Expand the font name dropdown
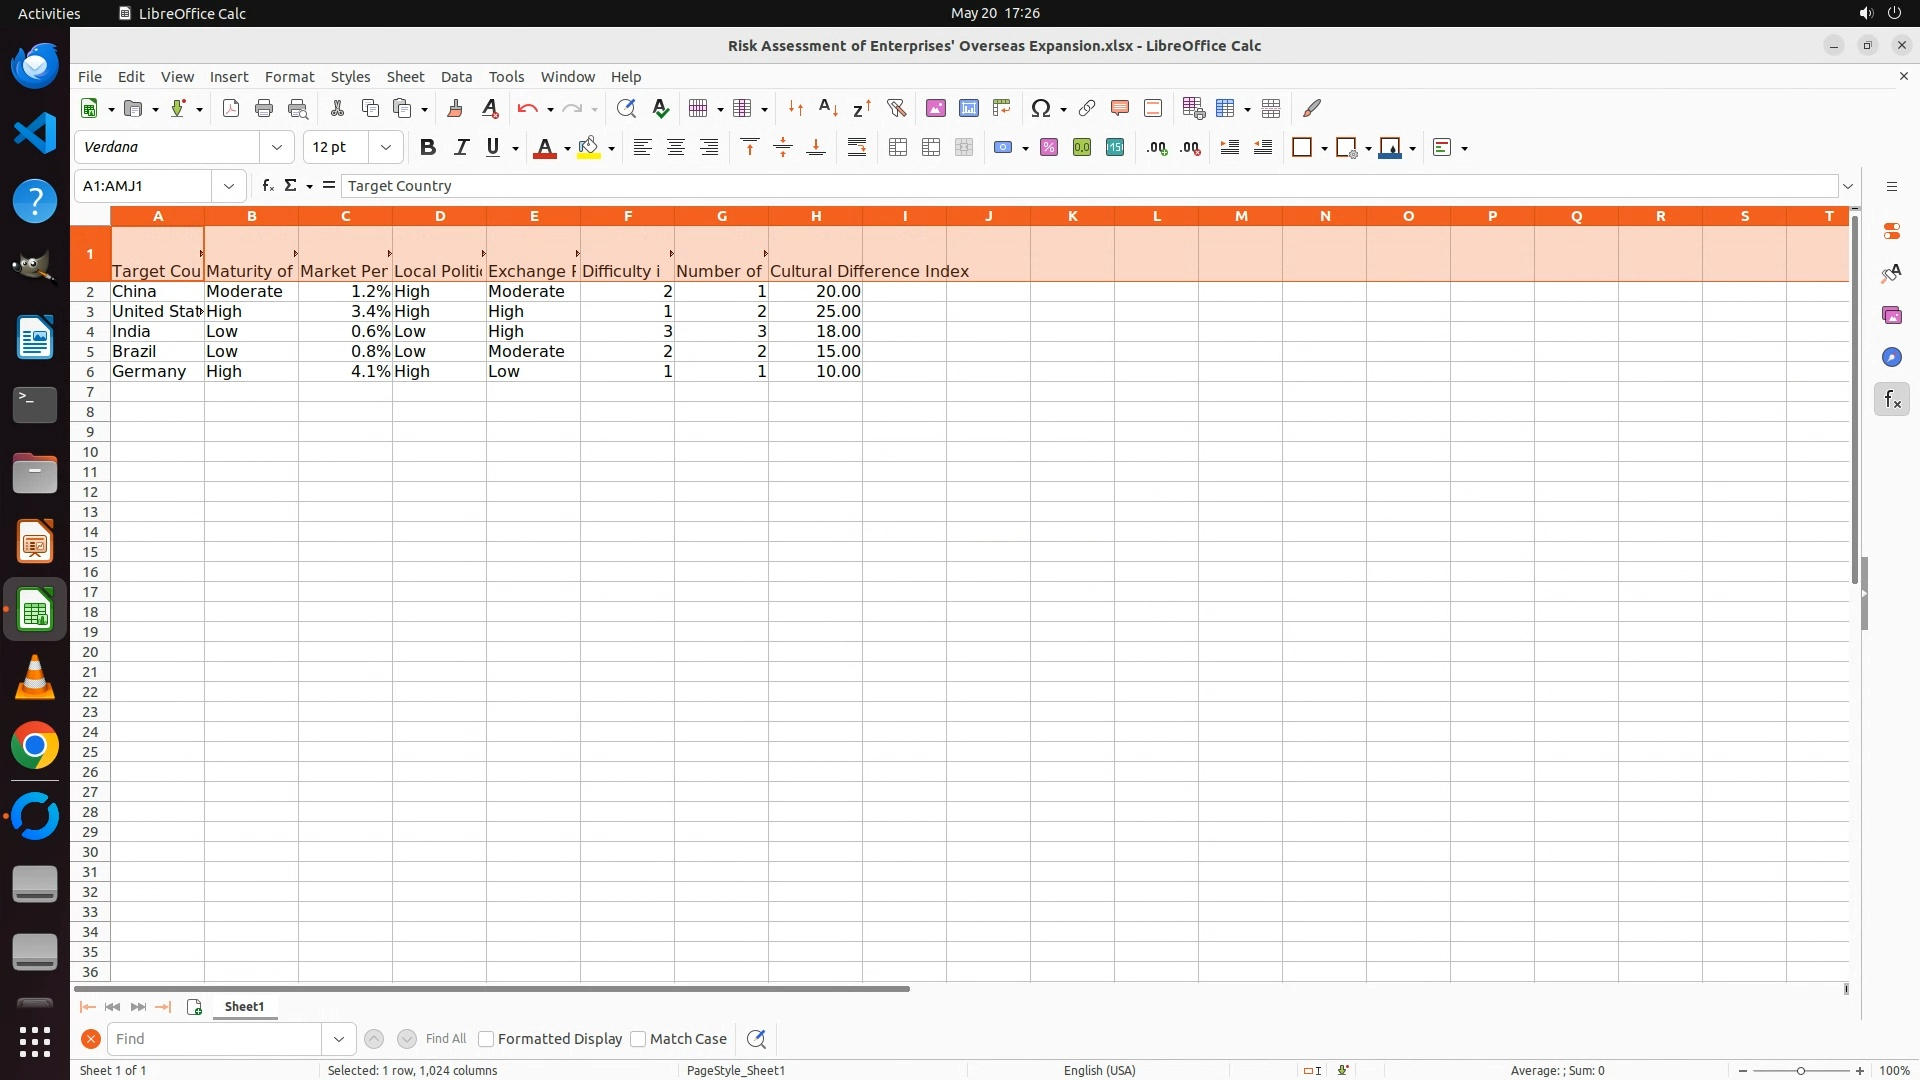The width and height of the screenshot is (1920, 1080). click(277, 148)
